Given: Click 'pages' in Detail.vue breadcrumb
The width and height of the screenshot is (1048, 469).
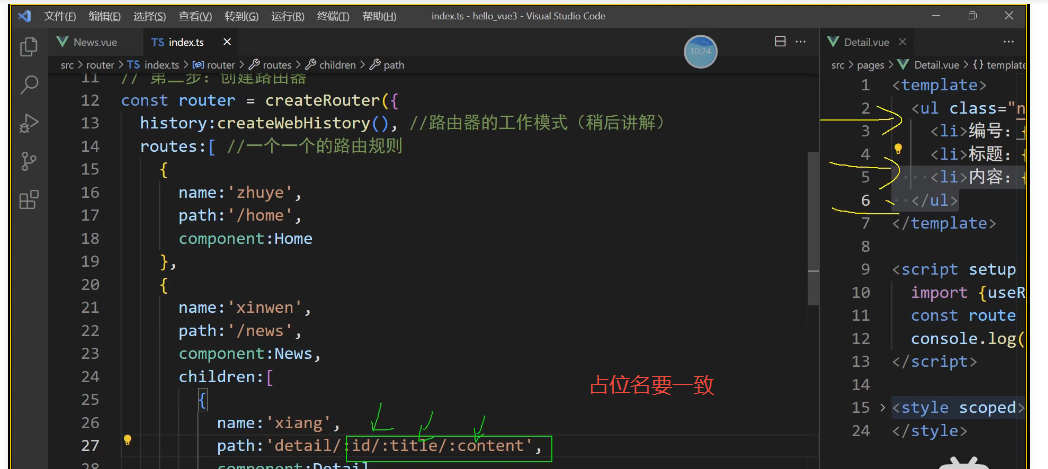Looking at the screenshot, I should click(x=871, y=65).
